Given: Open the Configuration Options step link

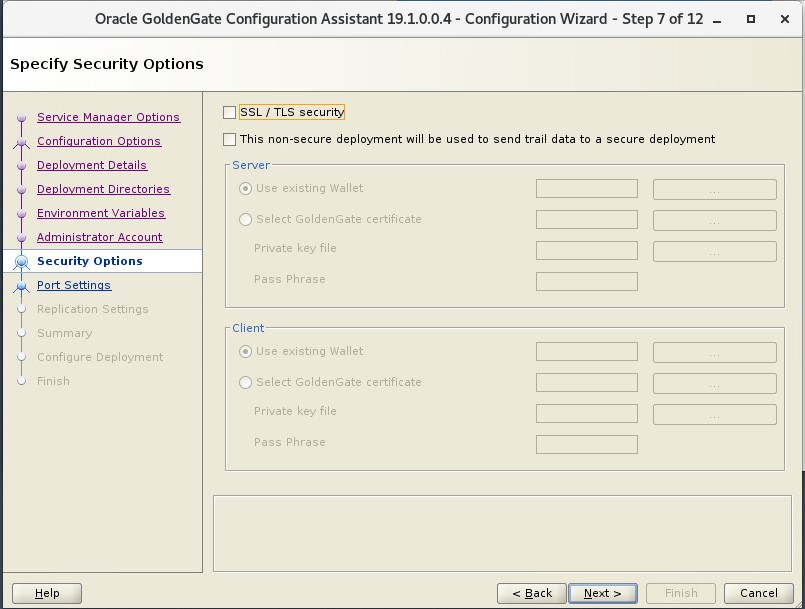Looking at the screenshot, I should point(99,141).
